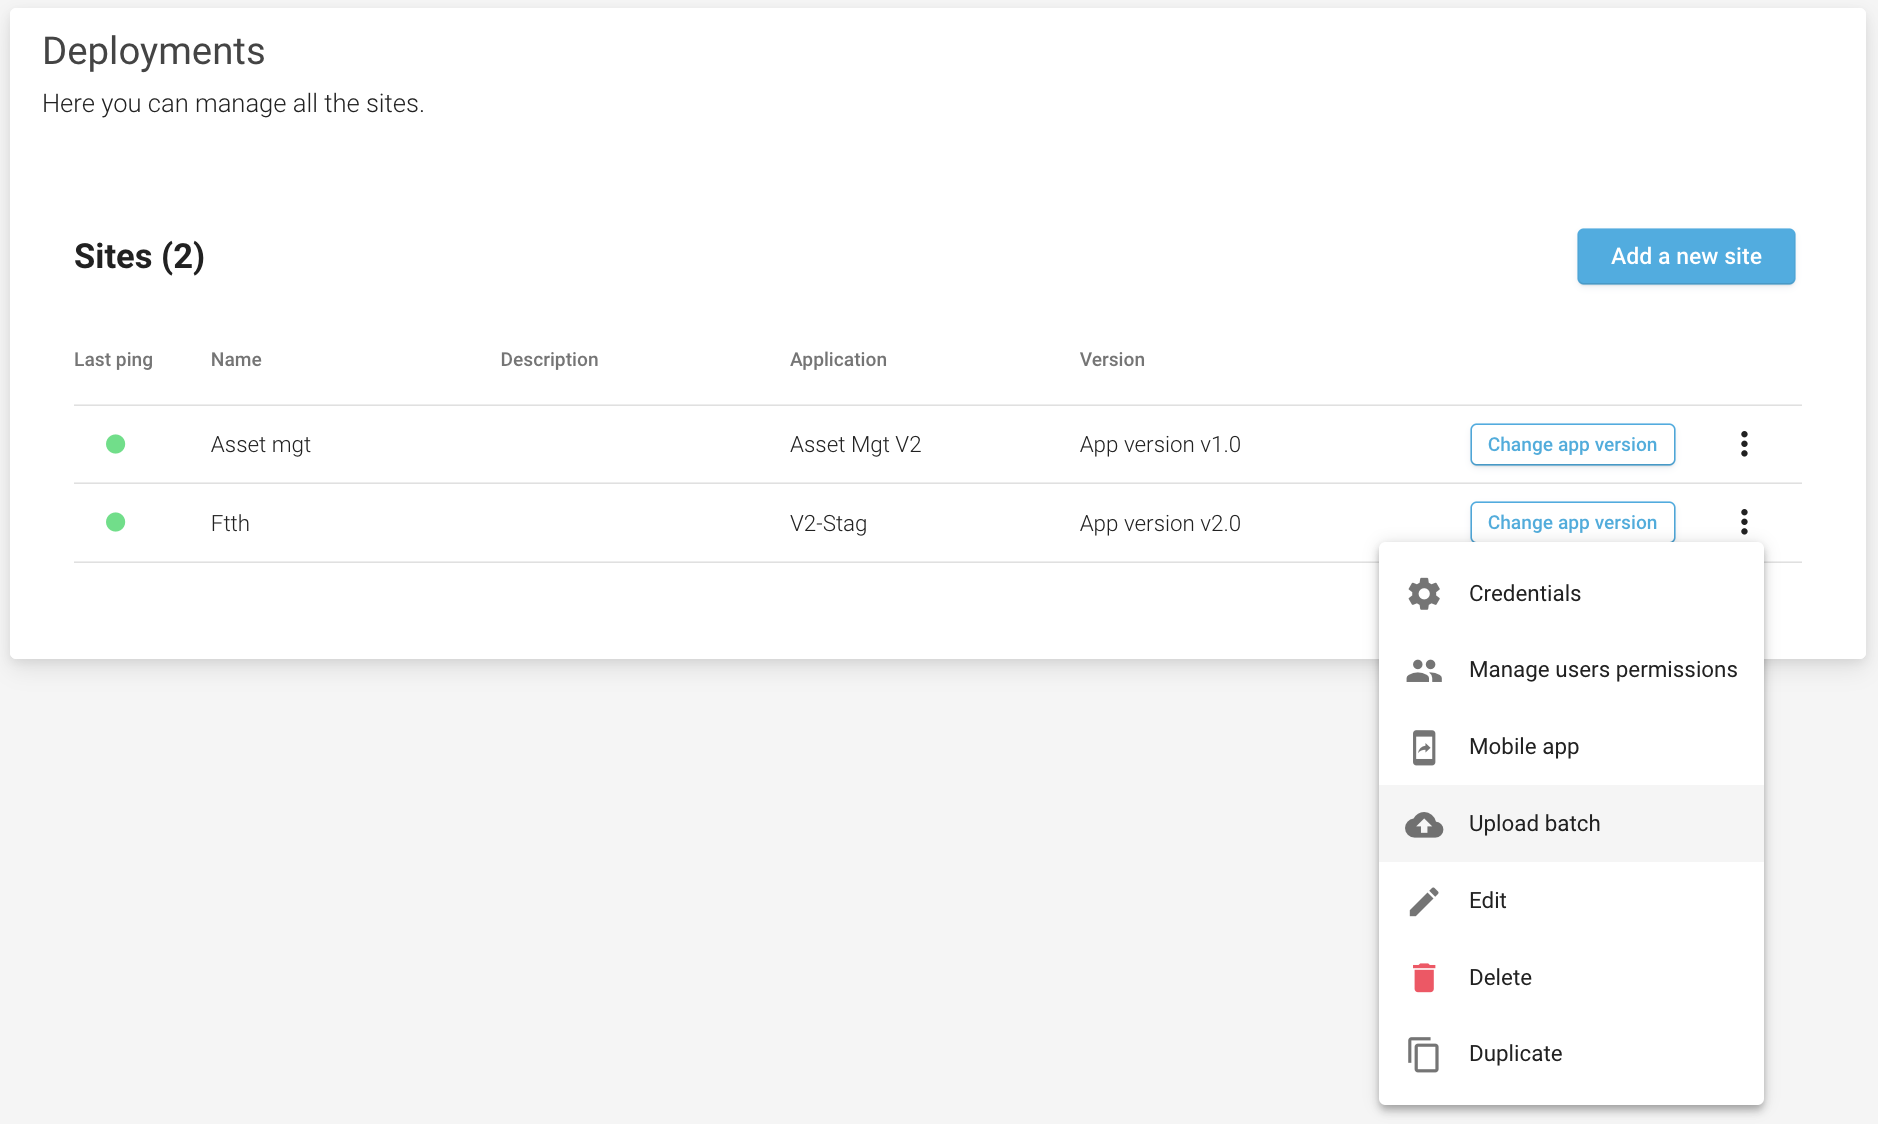This screenshot has width=1878, height=1124.
Task: Select the Asset mgt site name
Action: [261, 445]
